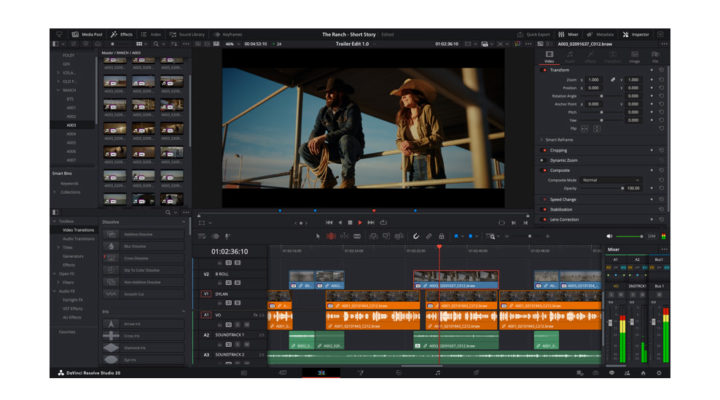
Task: Show the Mixer panel
Action: 568,34
